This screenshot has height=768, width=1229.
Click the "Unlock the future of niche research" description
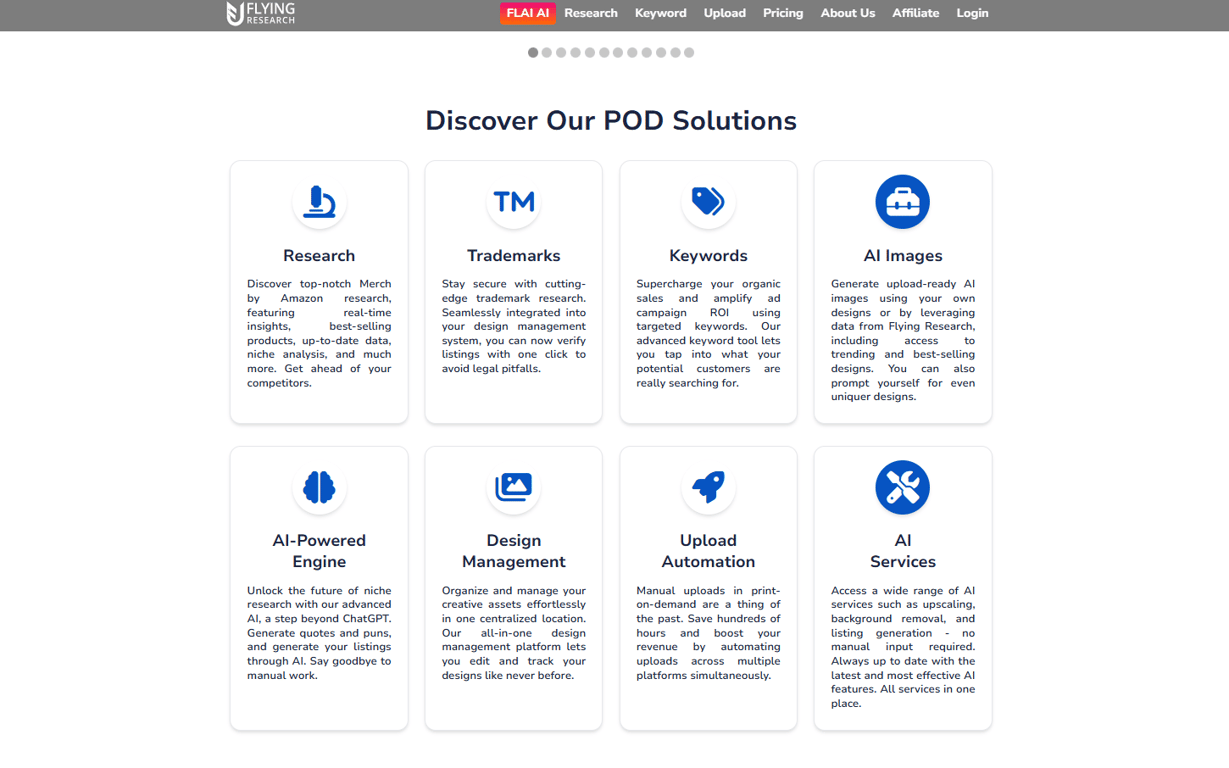point(319,633)
